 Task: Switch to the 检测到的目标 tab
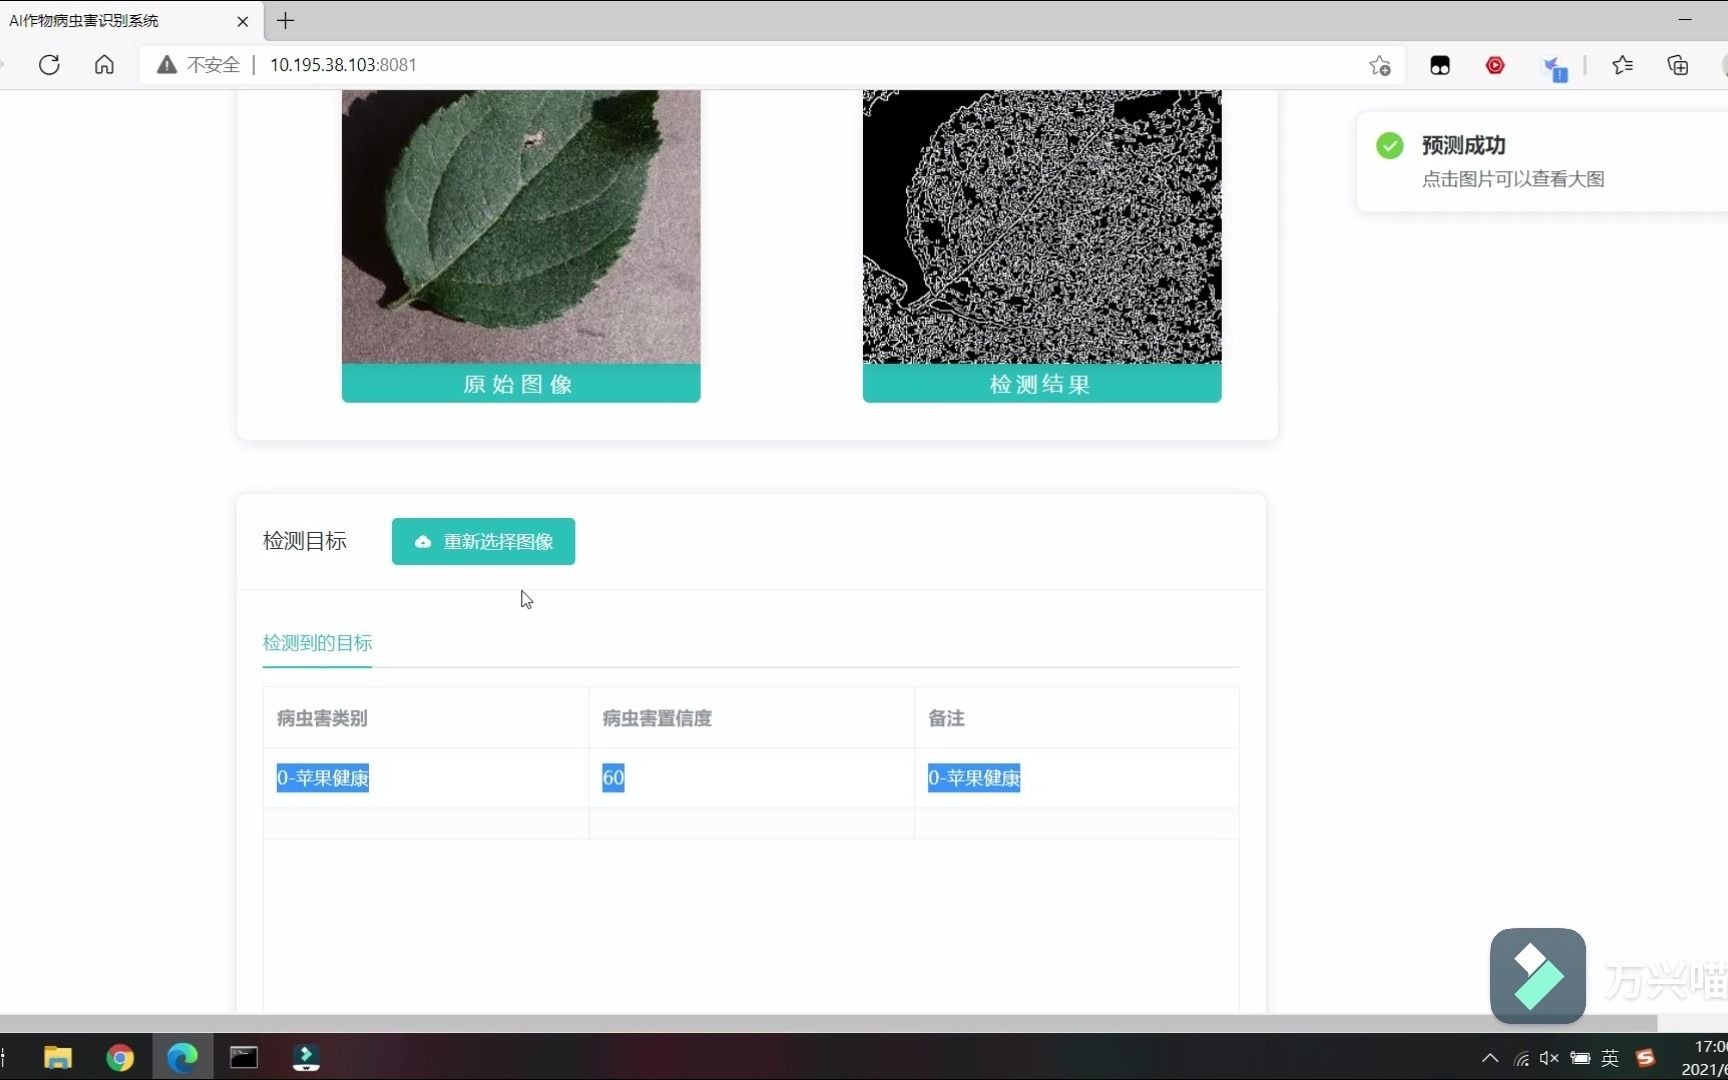pyautogui.click(x=317, y=643)
